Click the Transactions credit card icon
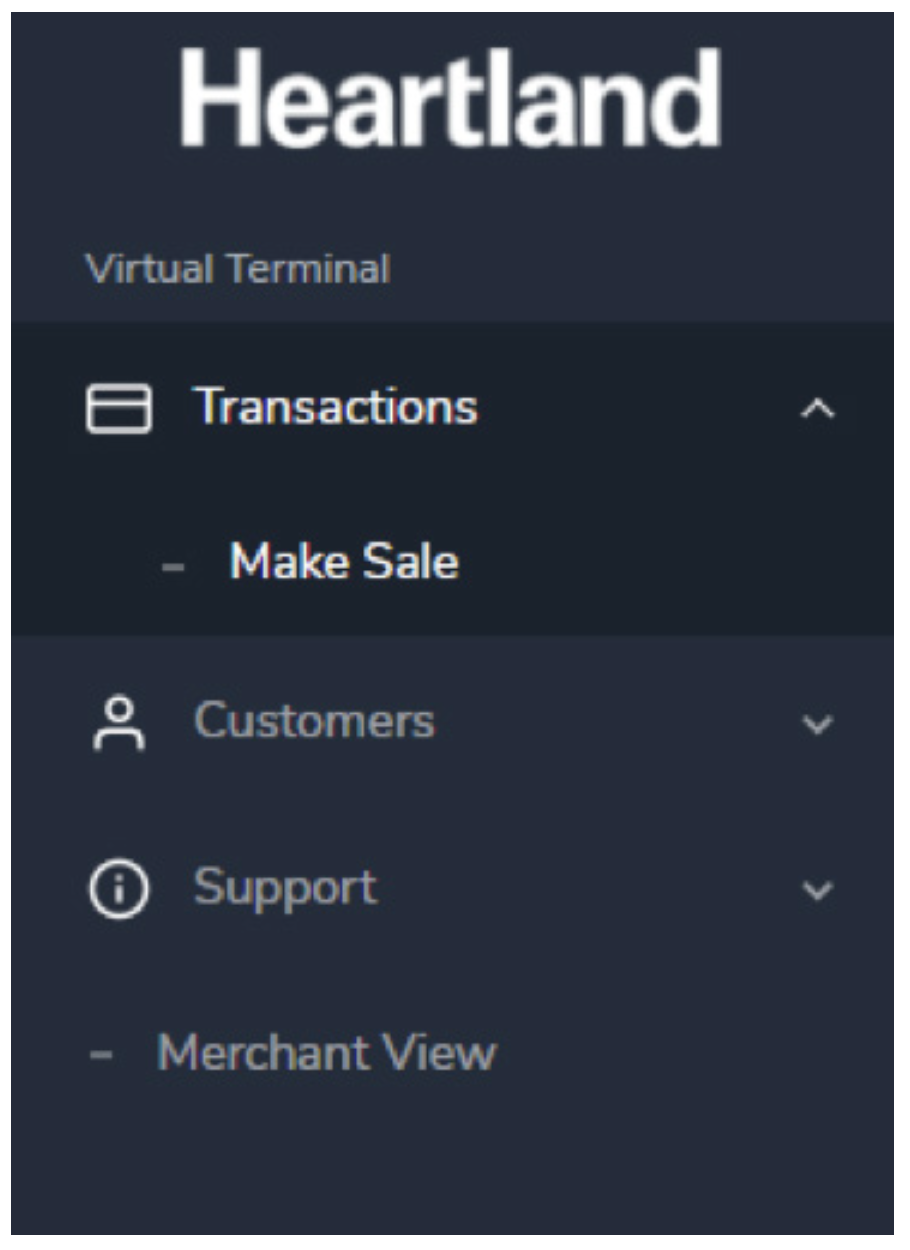The image size is (910, 1250). point(119,409)
